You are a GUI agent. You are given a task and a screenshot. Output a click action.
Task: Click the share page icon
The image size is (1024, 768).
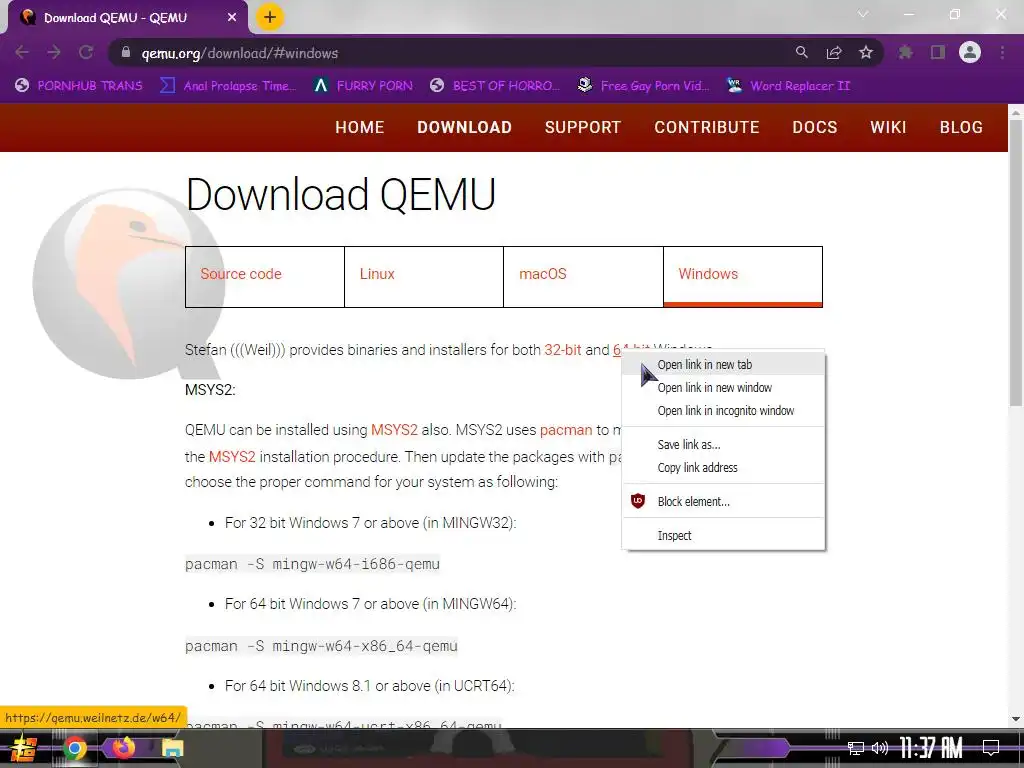[x=834, y=52]
